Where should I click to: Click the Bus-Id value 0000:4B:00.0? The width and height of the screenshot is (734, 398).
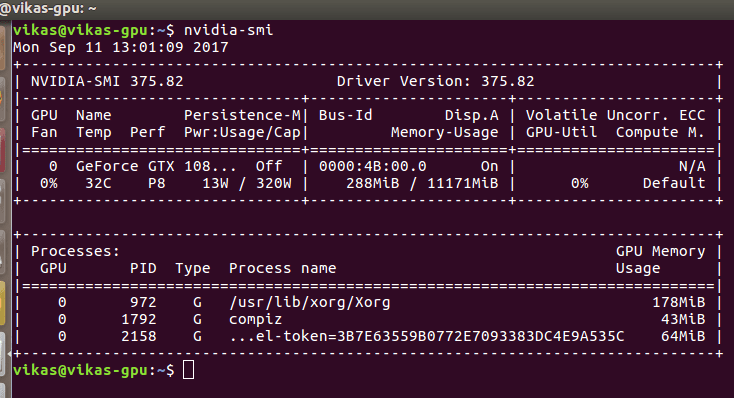(x=373, y=166)
